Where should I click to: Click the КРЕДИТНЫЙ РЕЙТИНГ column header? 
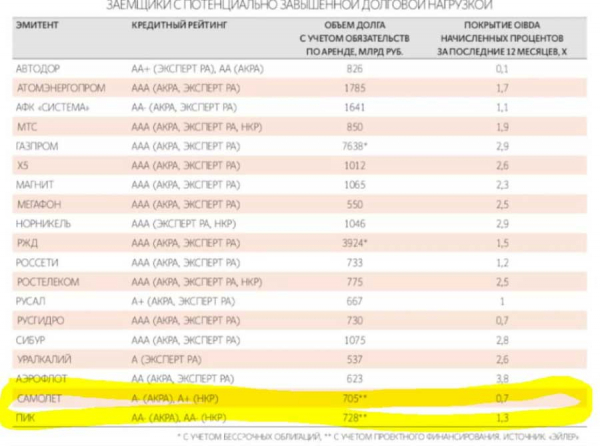pos(173,22)
